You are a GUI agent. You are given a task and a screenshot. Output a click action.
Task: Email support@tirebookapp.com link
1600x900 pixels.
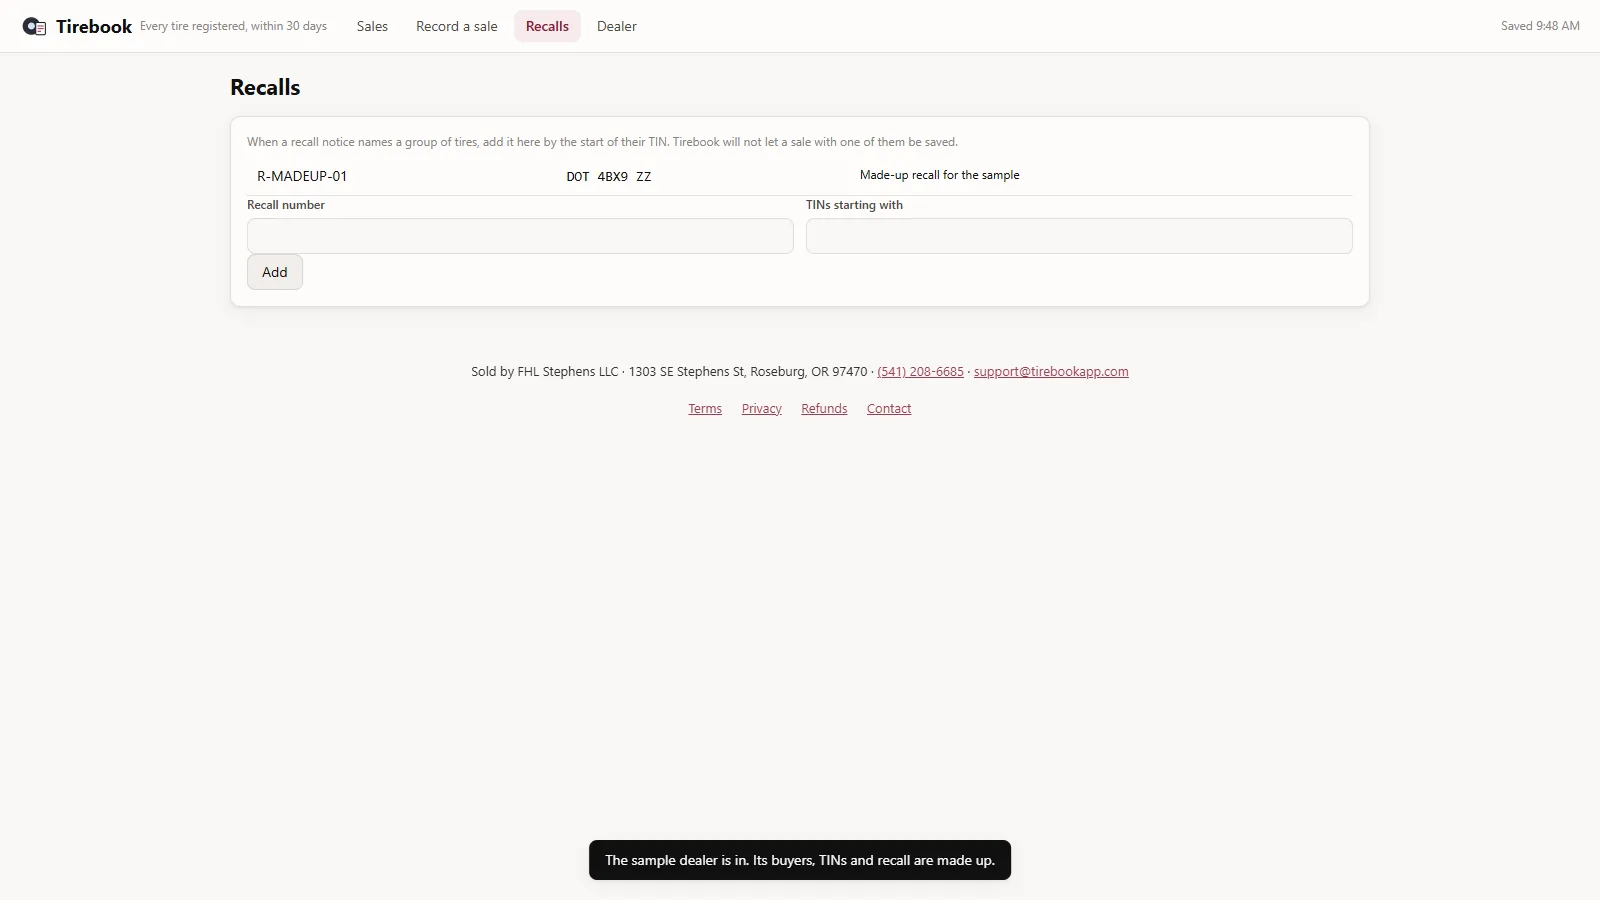tap(1051, 371)
